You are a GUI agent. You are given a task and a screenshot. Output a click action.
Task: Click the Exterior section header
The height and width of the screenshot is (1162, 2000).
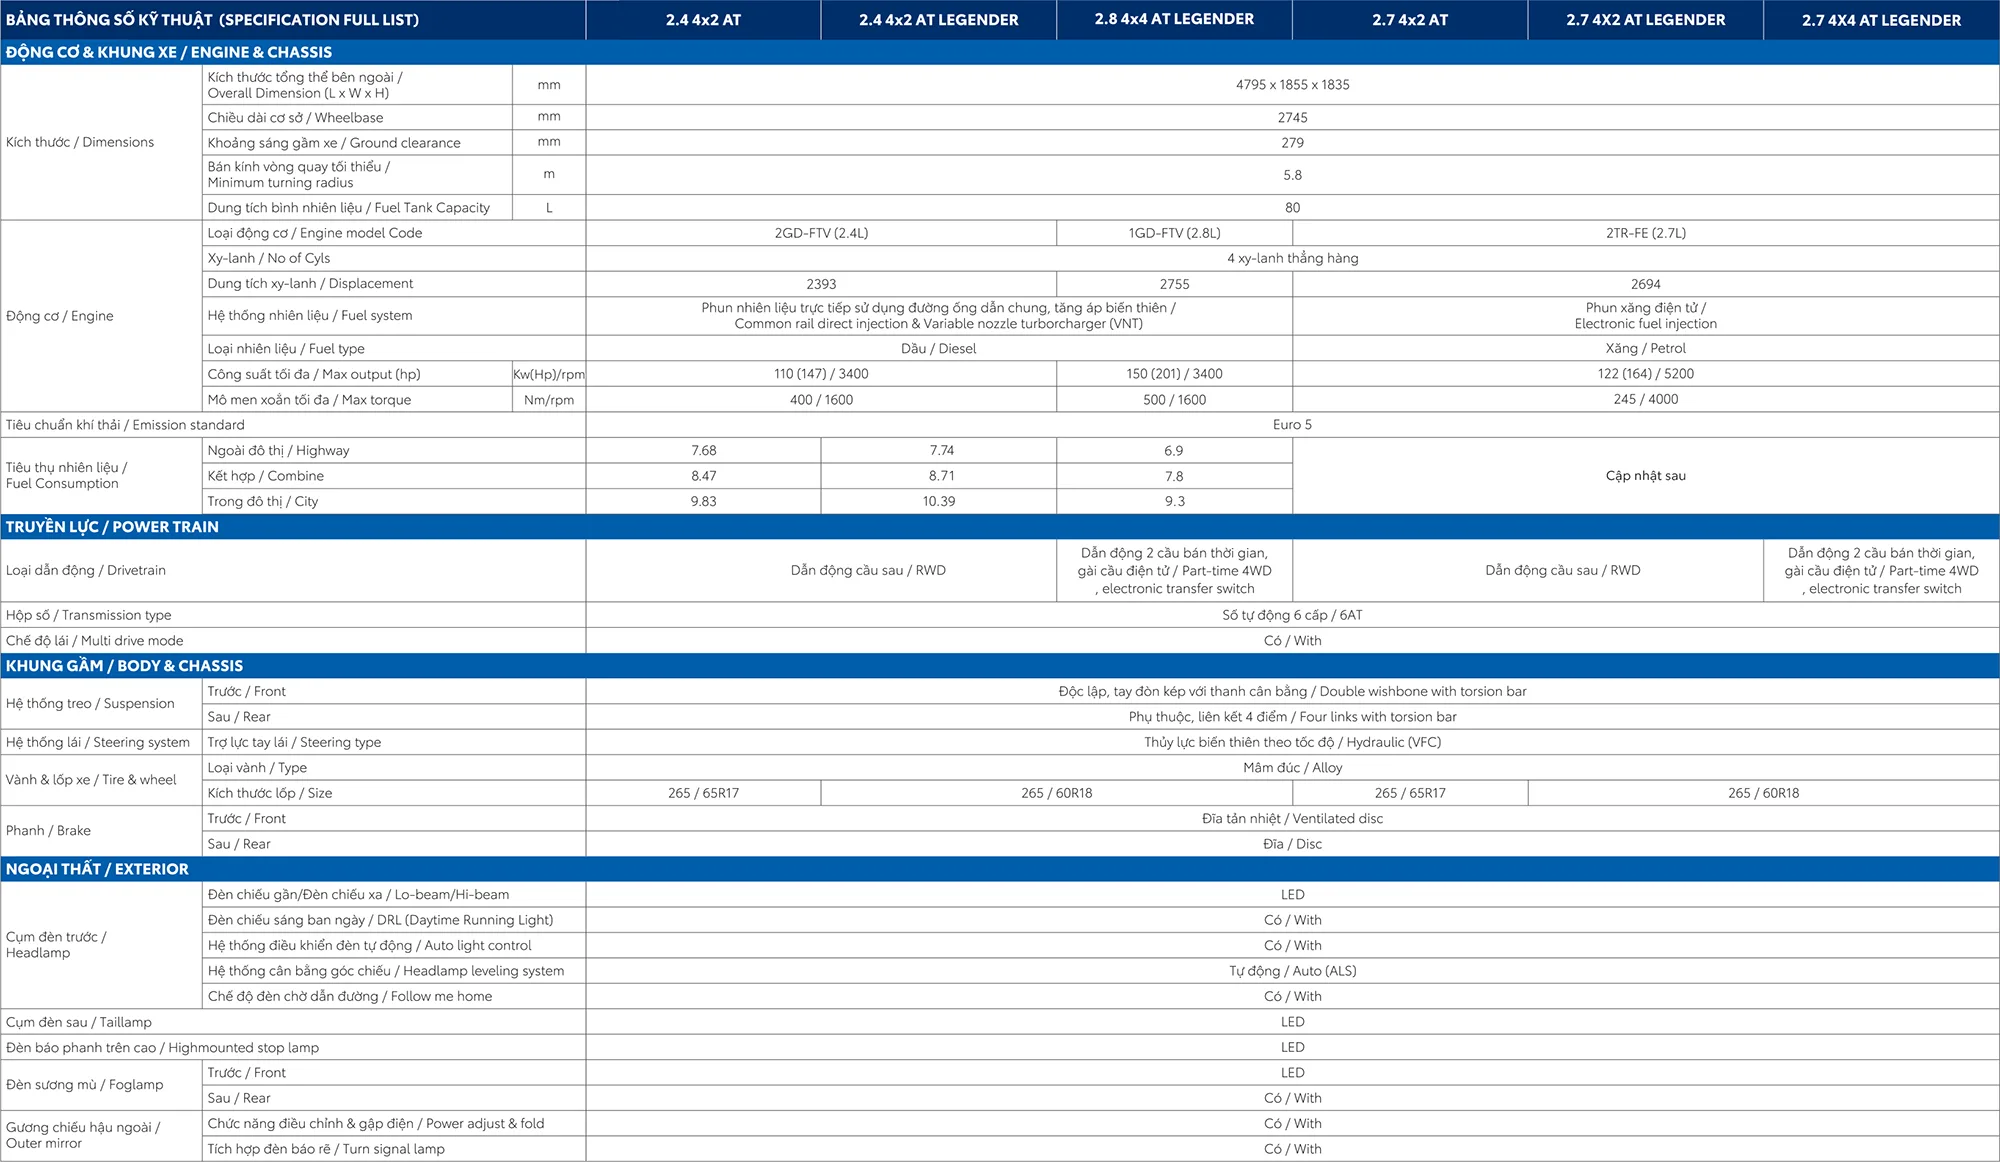click(x=97, y=869)
